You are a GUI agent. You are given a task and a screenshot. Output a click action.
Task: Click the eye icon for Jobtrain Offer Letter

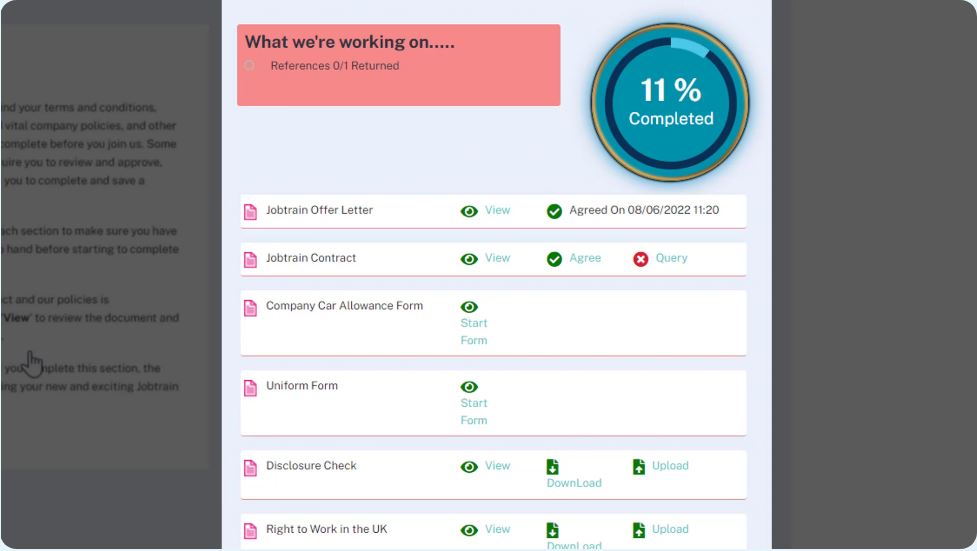(469, 211)
